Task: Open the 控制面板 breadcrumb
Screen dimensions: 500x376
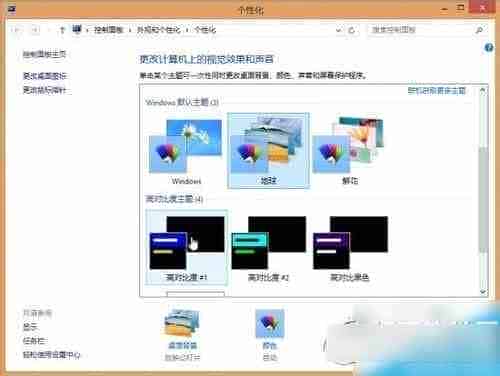Action: [109, 30]
